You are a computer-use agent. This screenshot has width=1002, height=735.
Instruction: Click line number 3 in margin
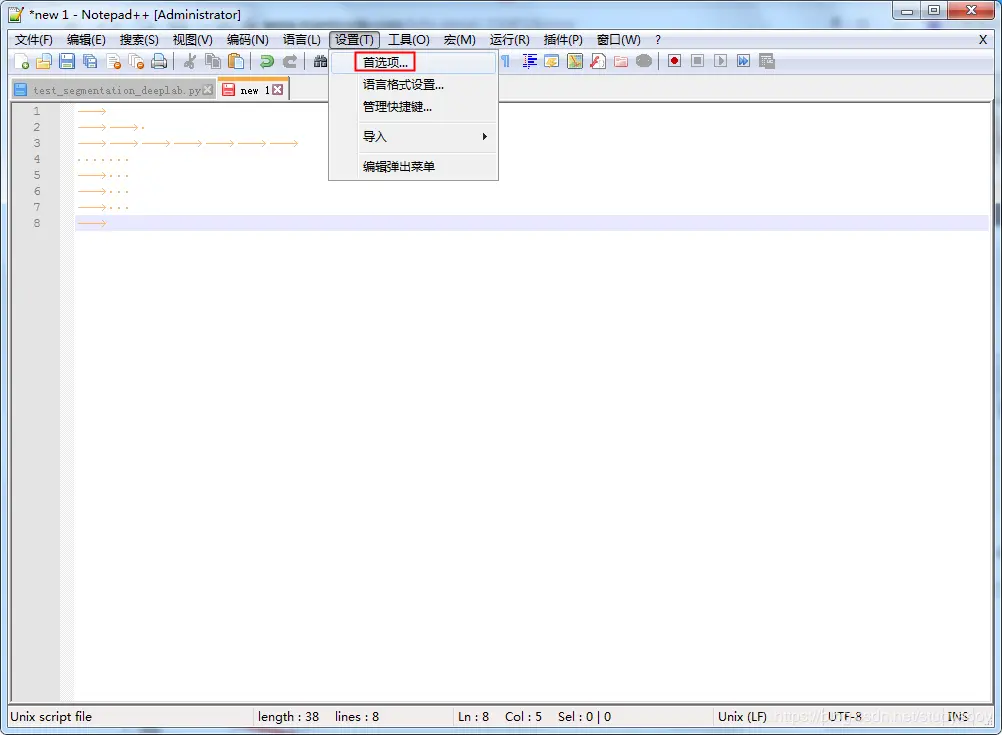37,143
